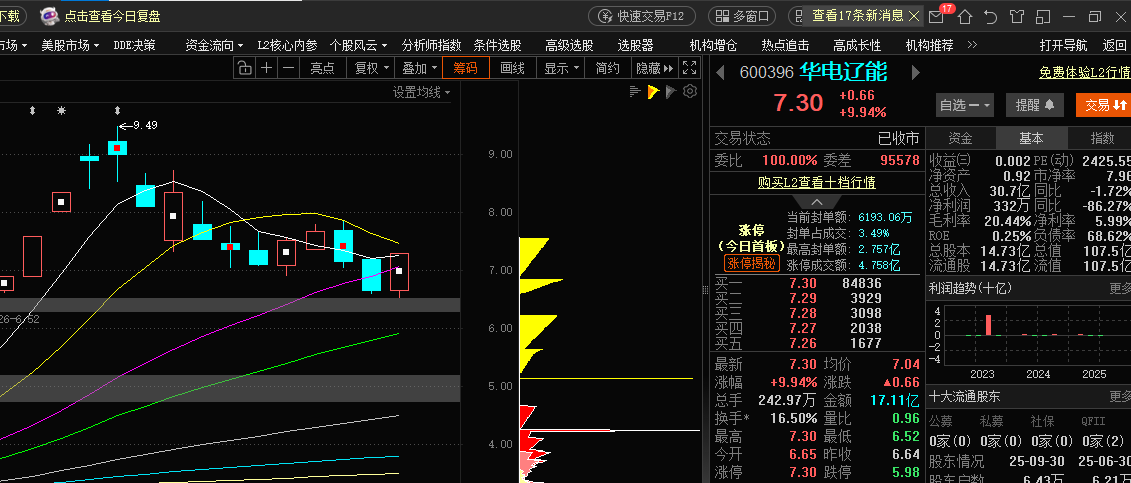Click the lock icon in chart toolbar
This screenshot has width=1131, height=483.
[245, 68]
